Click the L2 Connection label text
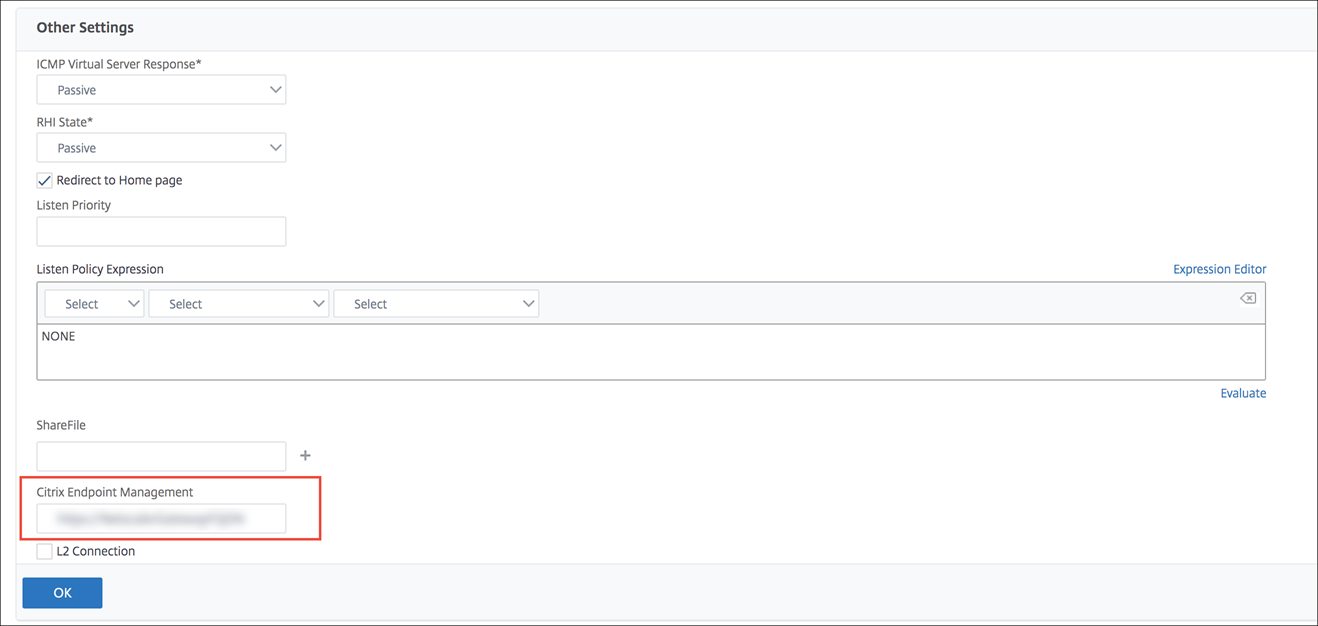1318x626 pixels. point(96,551)
